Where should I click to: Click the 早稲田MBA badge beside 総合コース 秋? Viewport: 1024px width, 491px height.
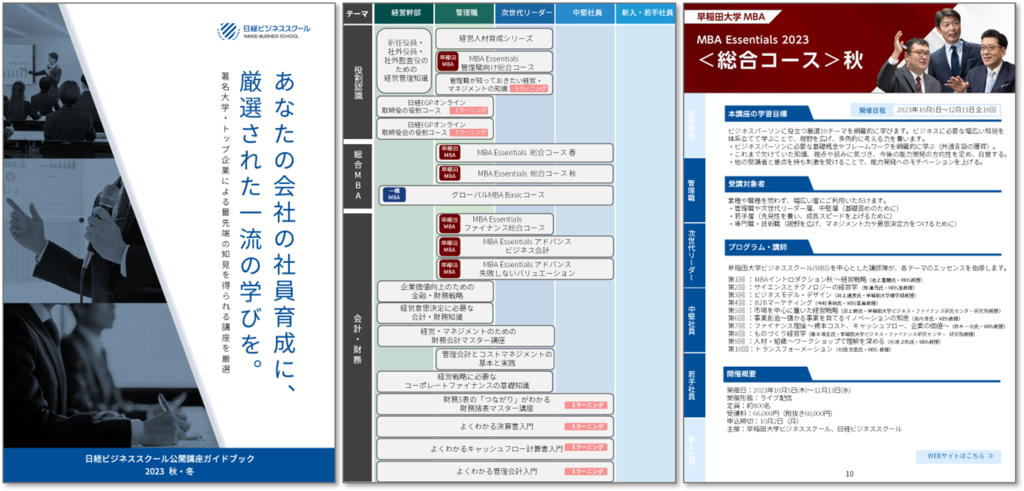[448, 174]
